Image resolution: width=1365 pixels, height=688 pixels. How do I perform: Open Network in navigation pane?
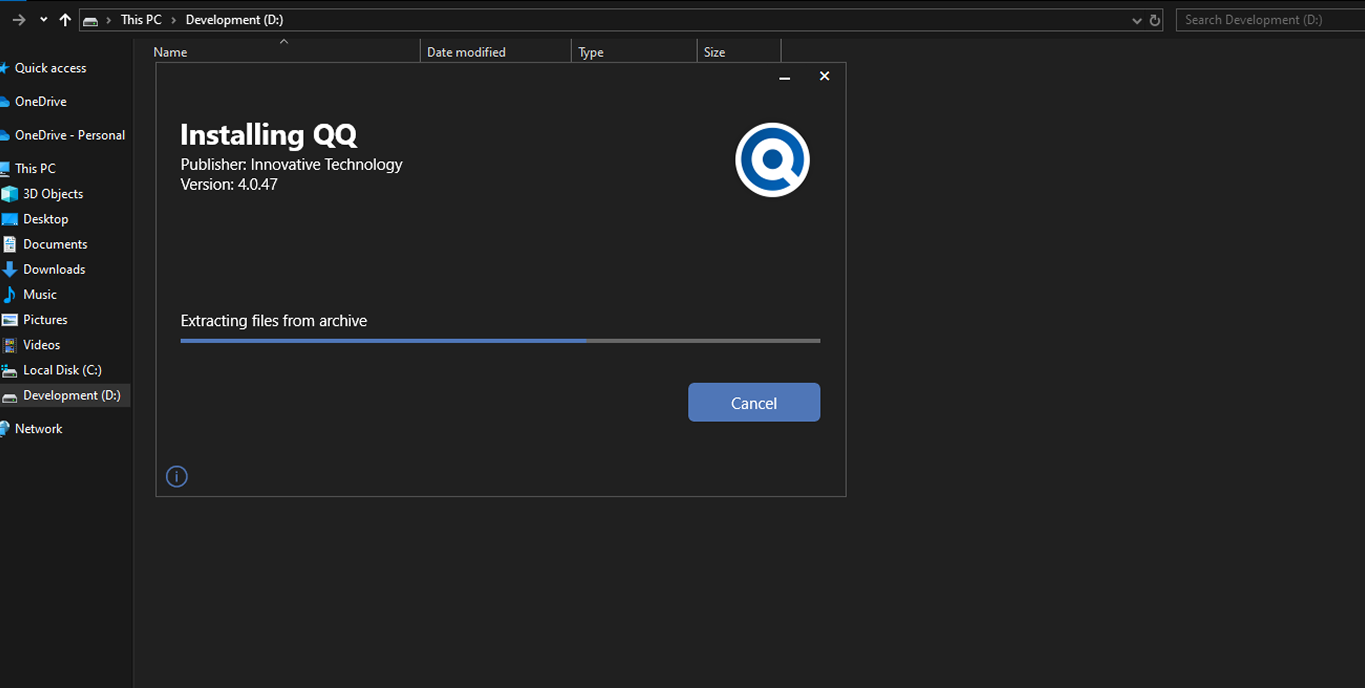(38, 428)
